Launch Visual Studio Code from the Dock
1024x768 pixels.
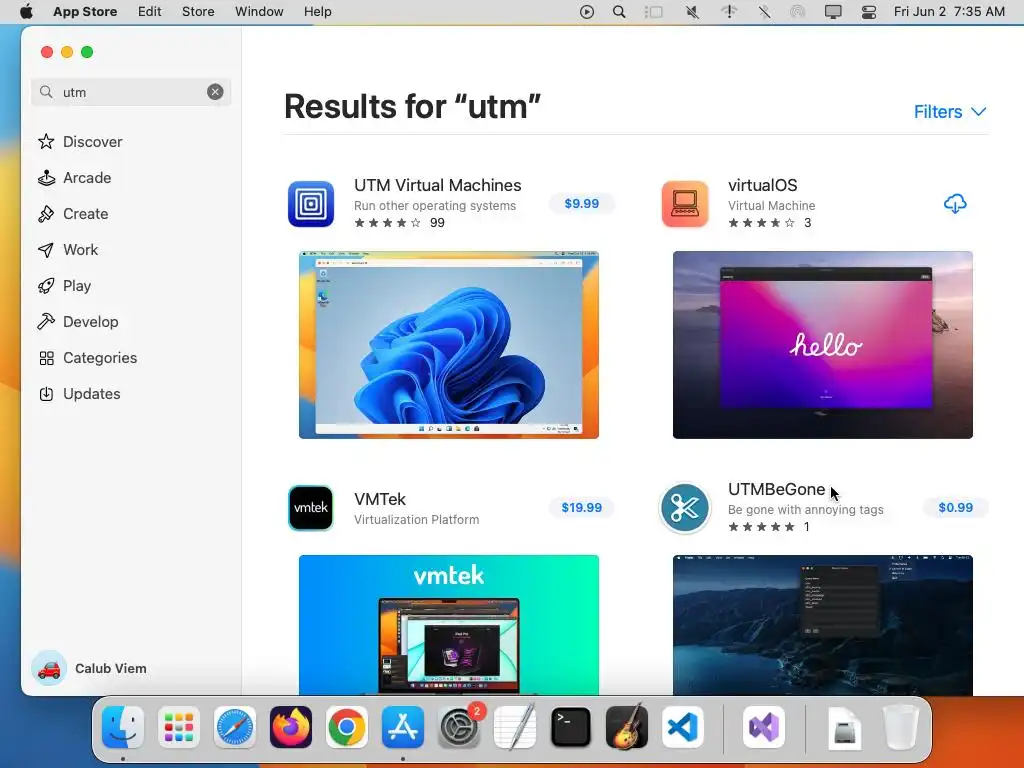[x=682, y=727]
